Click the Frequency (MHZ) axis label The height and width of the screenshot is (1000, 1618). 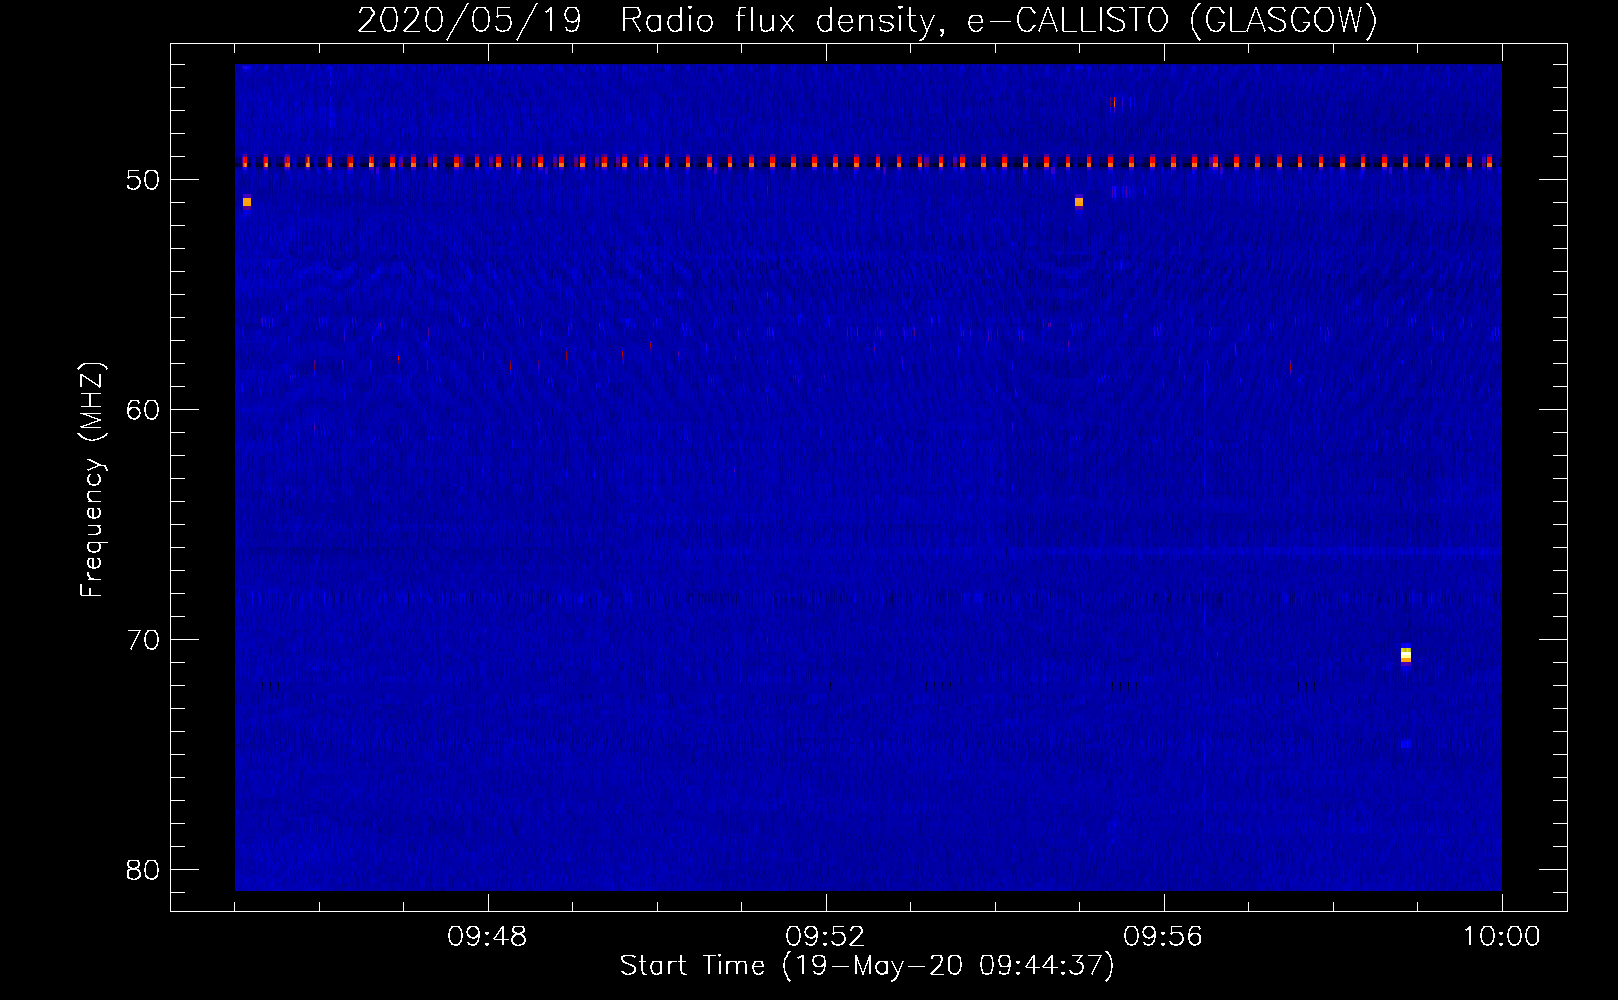tap(92, 480)
